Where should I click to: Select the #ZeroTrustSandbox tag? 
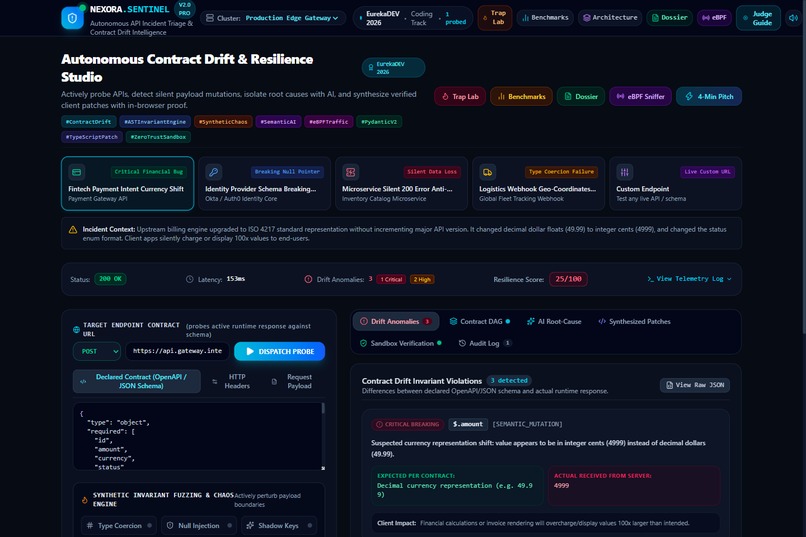[x=158, y=137]
